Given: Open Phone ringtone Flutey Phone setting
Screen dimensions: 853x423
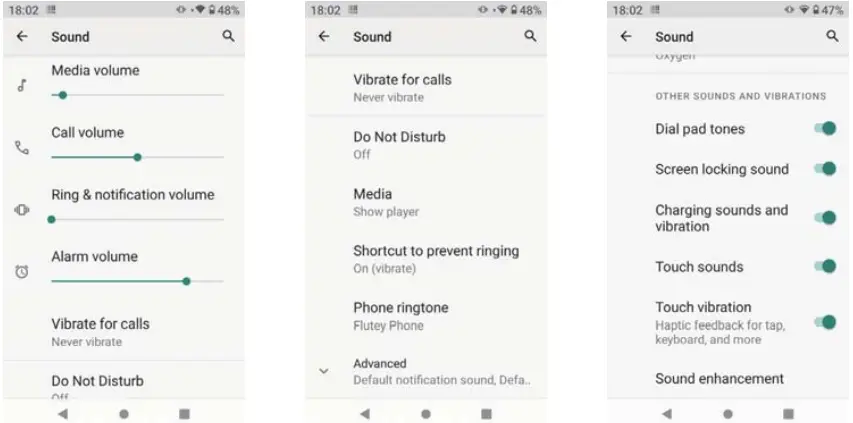Looking at the screenshot, I should click(x=426, y=316).
